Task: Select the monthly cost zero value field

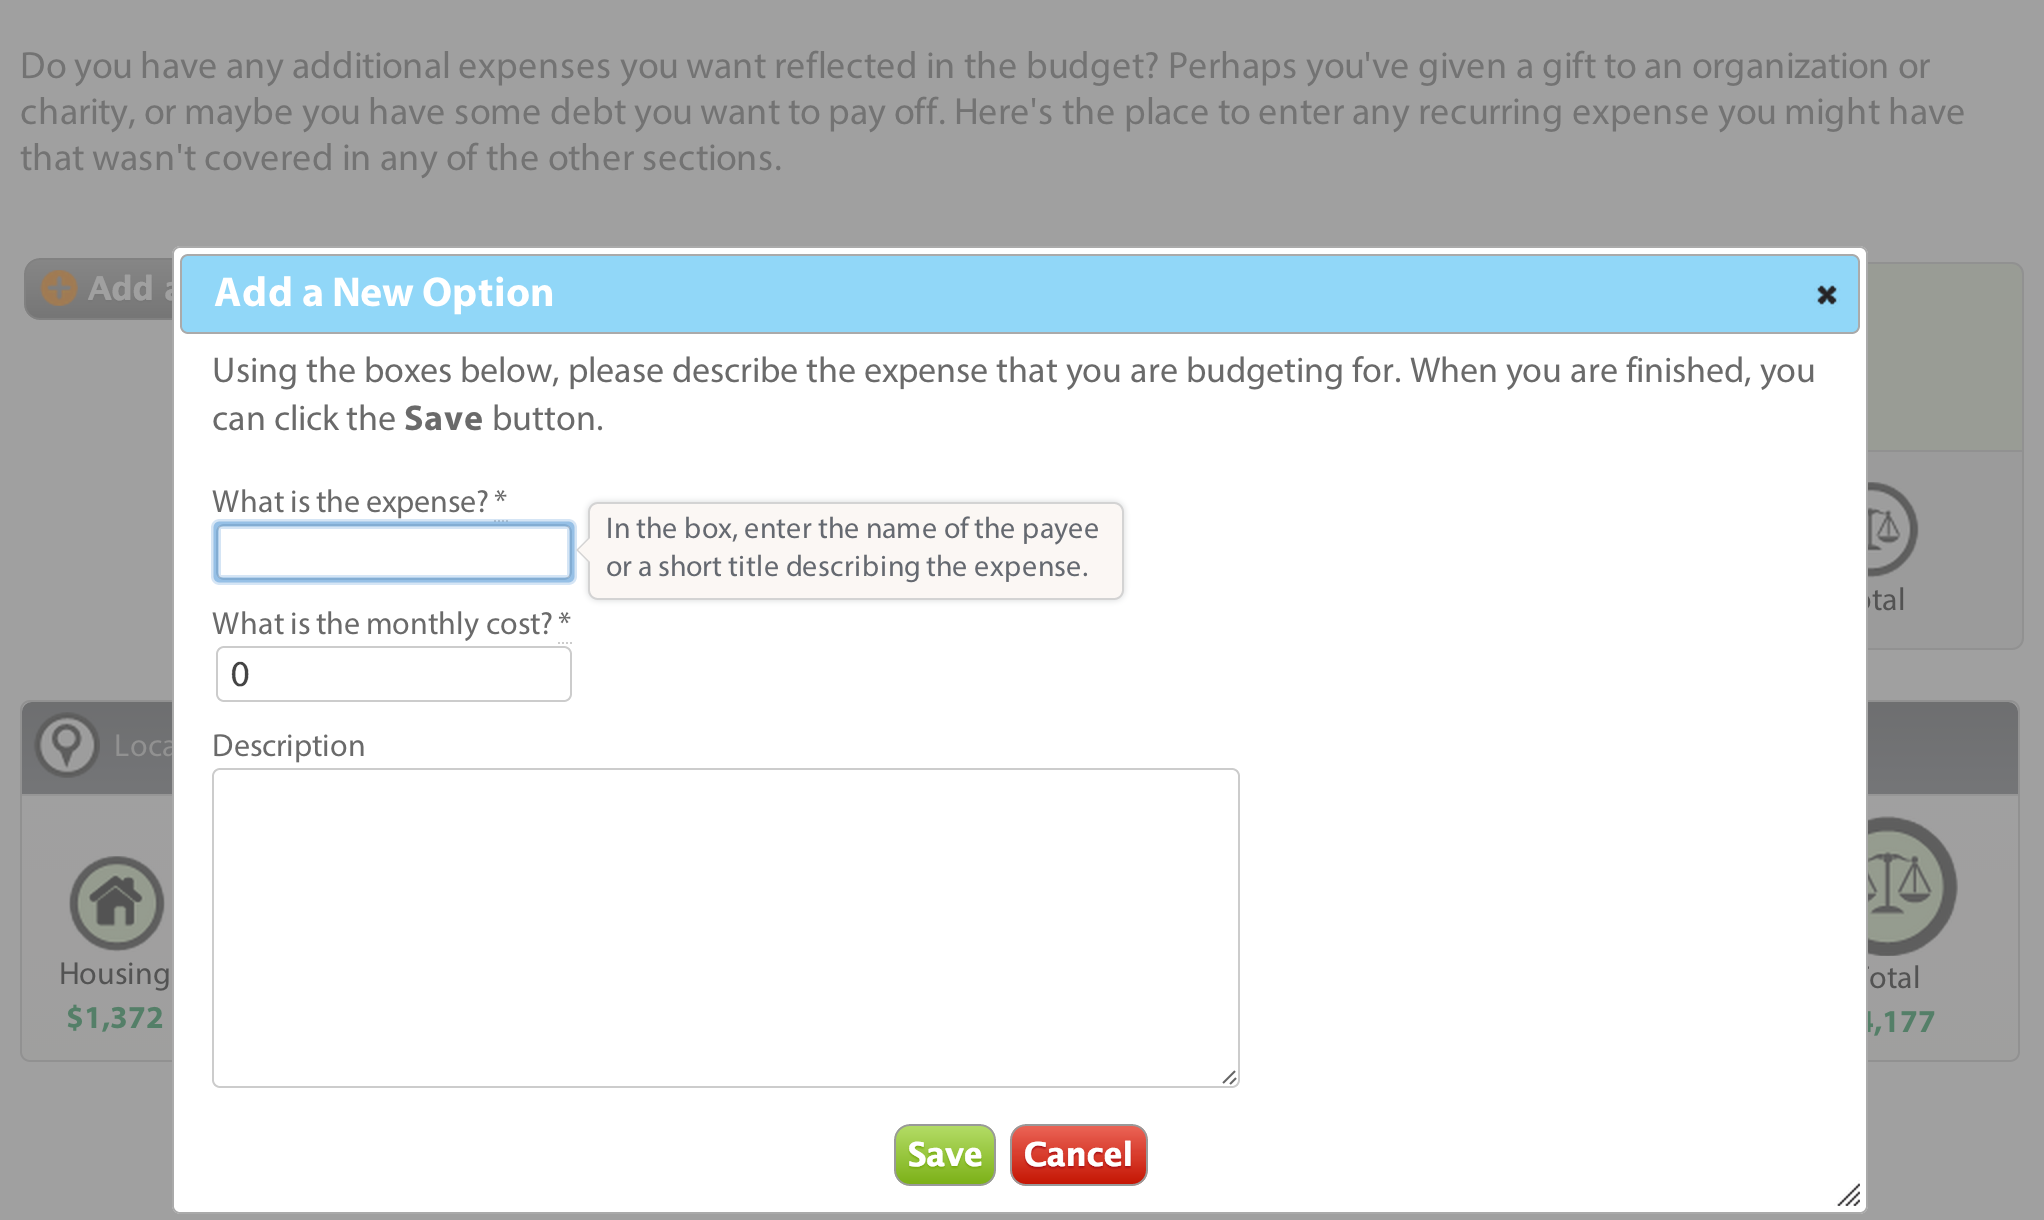Action: pyautogui.click(x=392, y=672)
